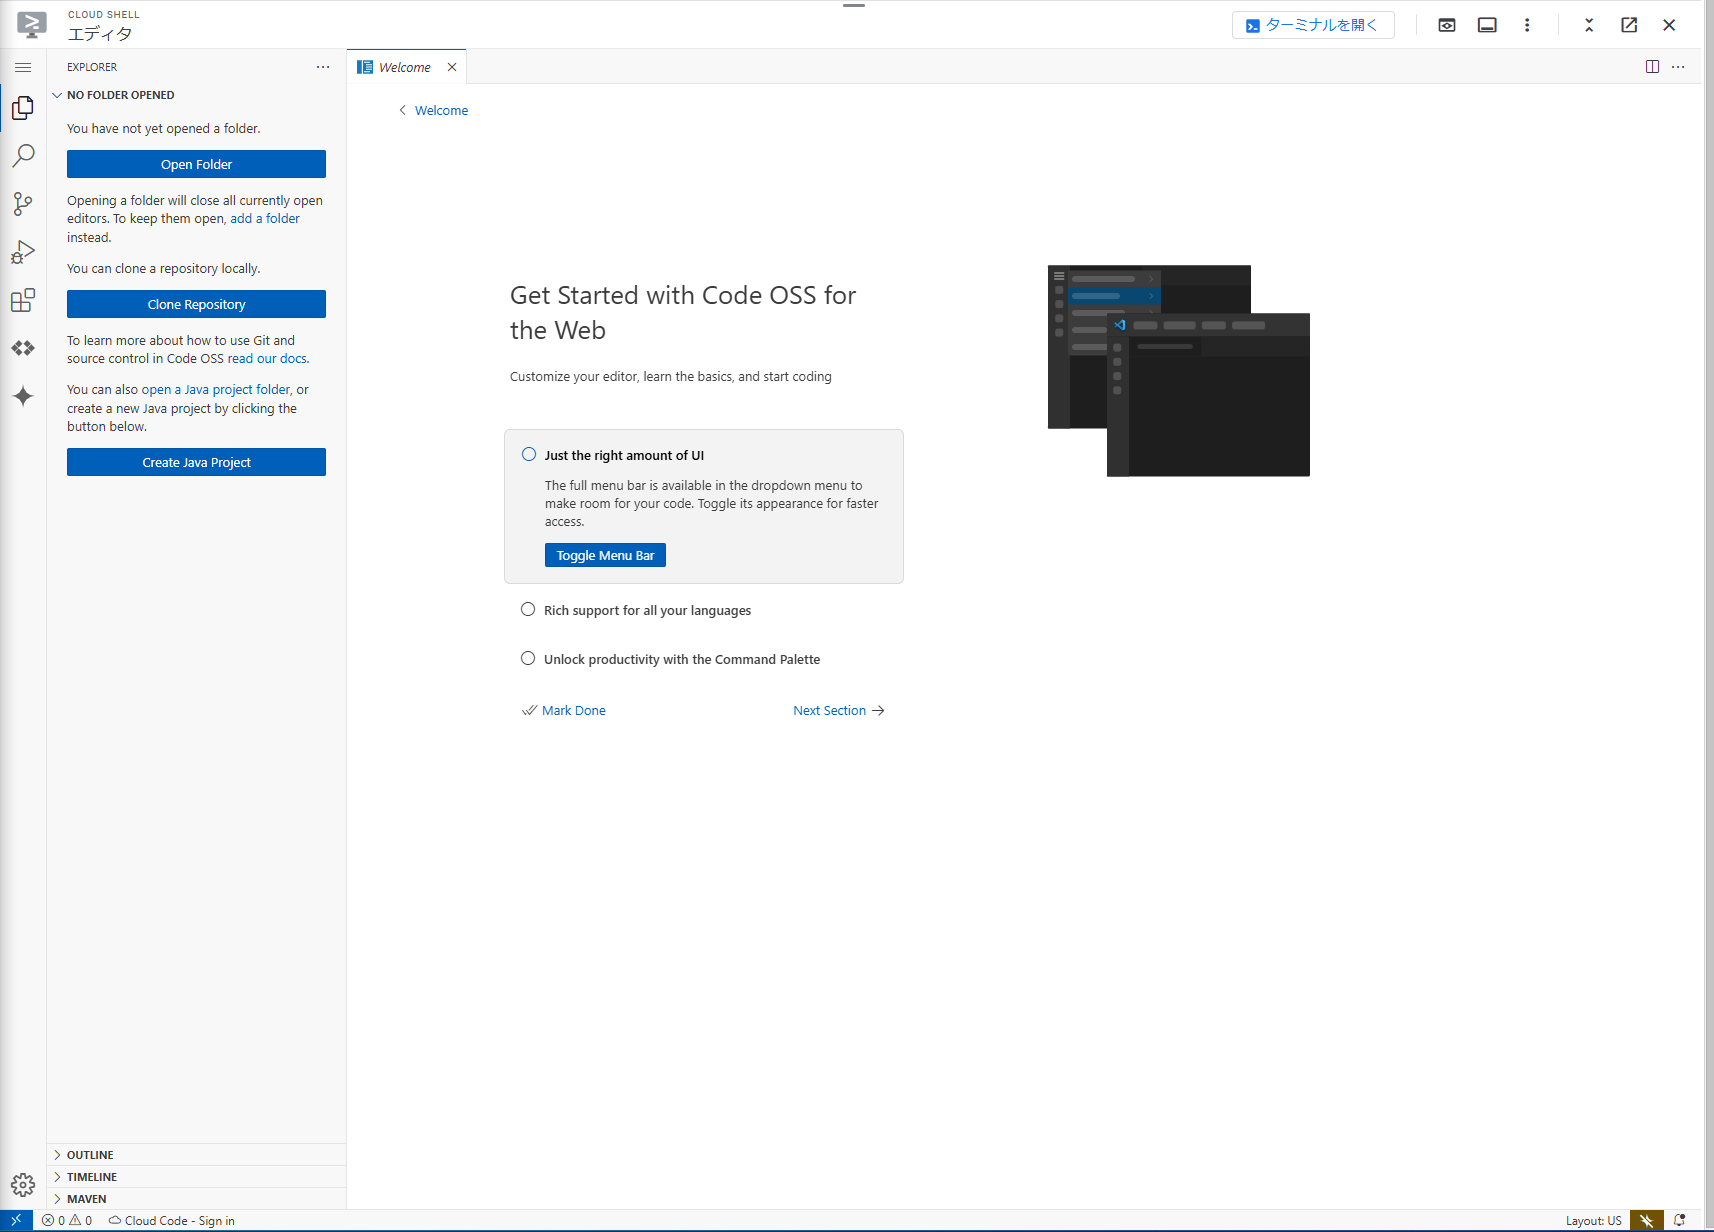
Task: Open the Run and Debug view
Action: [23, 252]
